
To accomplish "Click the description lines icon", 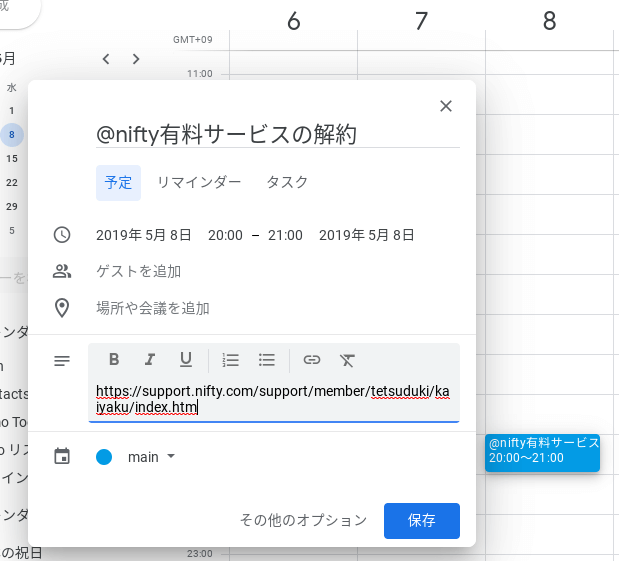I will [62, 360].
